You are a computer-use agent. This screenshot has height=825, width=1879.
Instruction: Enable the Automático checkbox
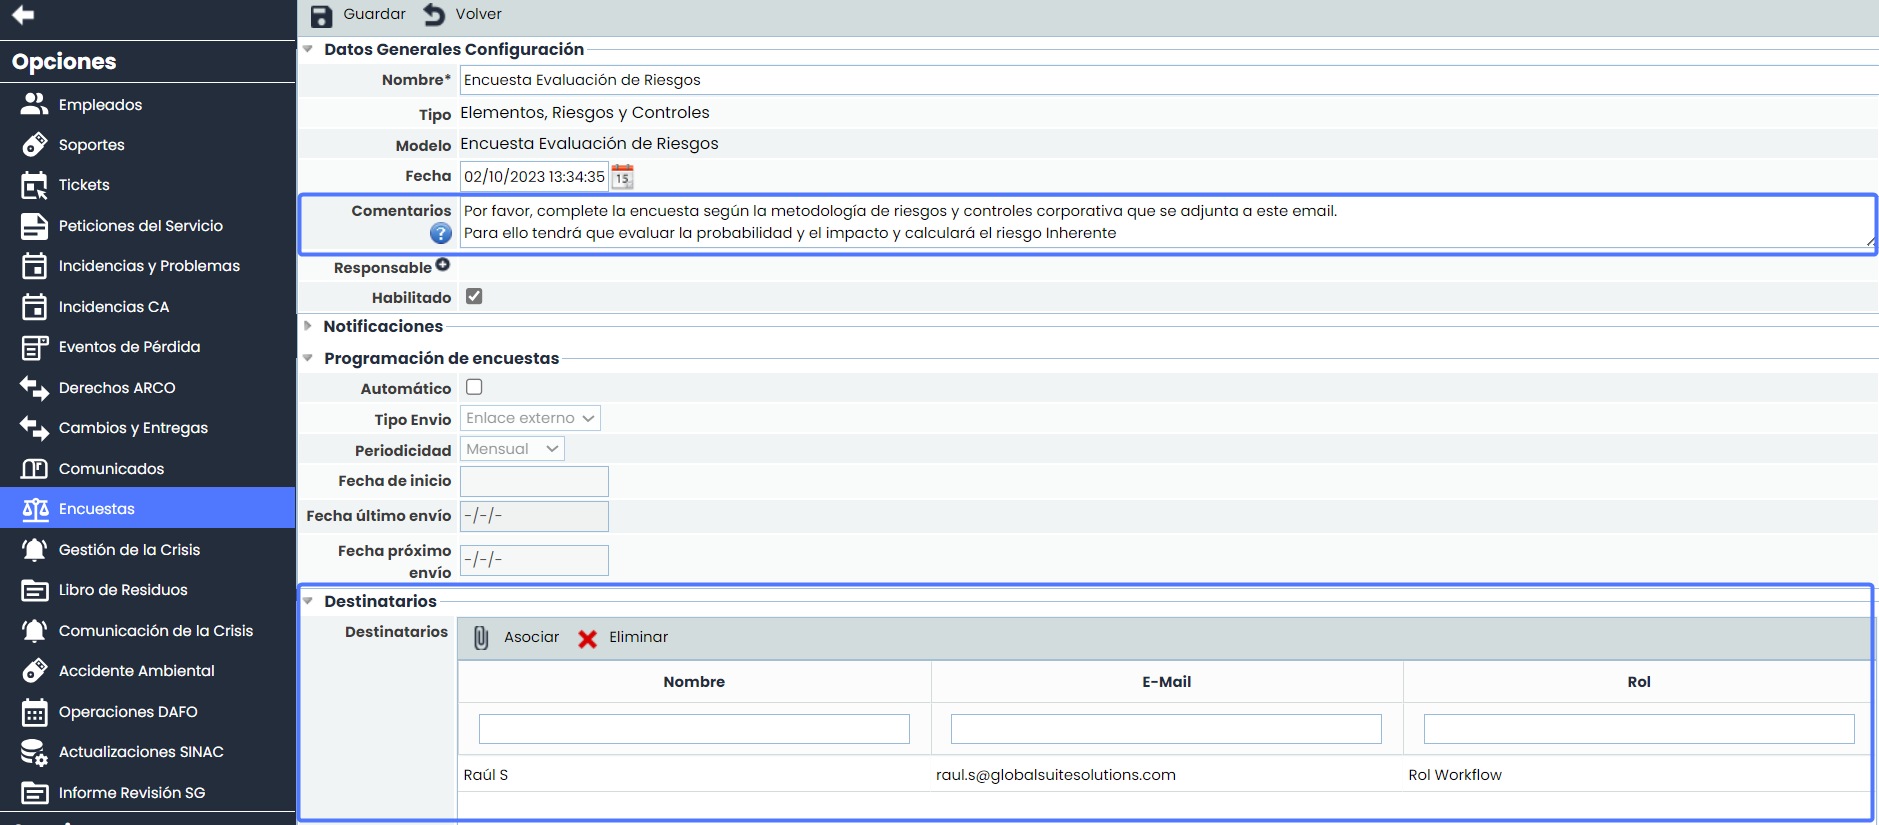[x=474, y=387]
